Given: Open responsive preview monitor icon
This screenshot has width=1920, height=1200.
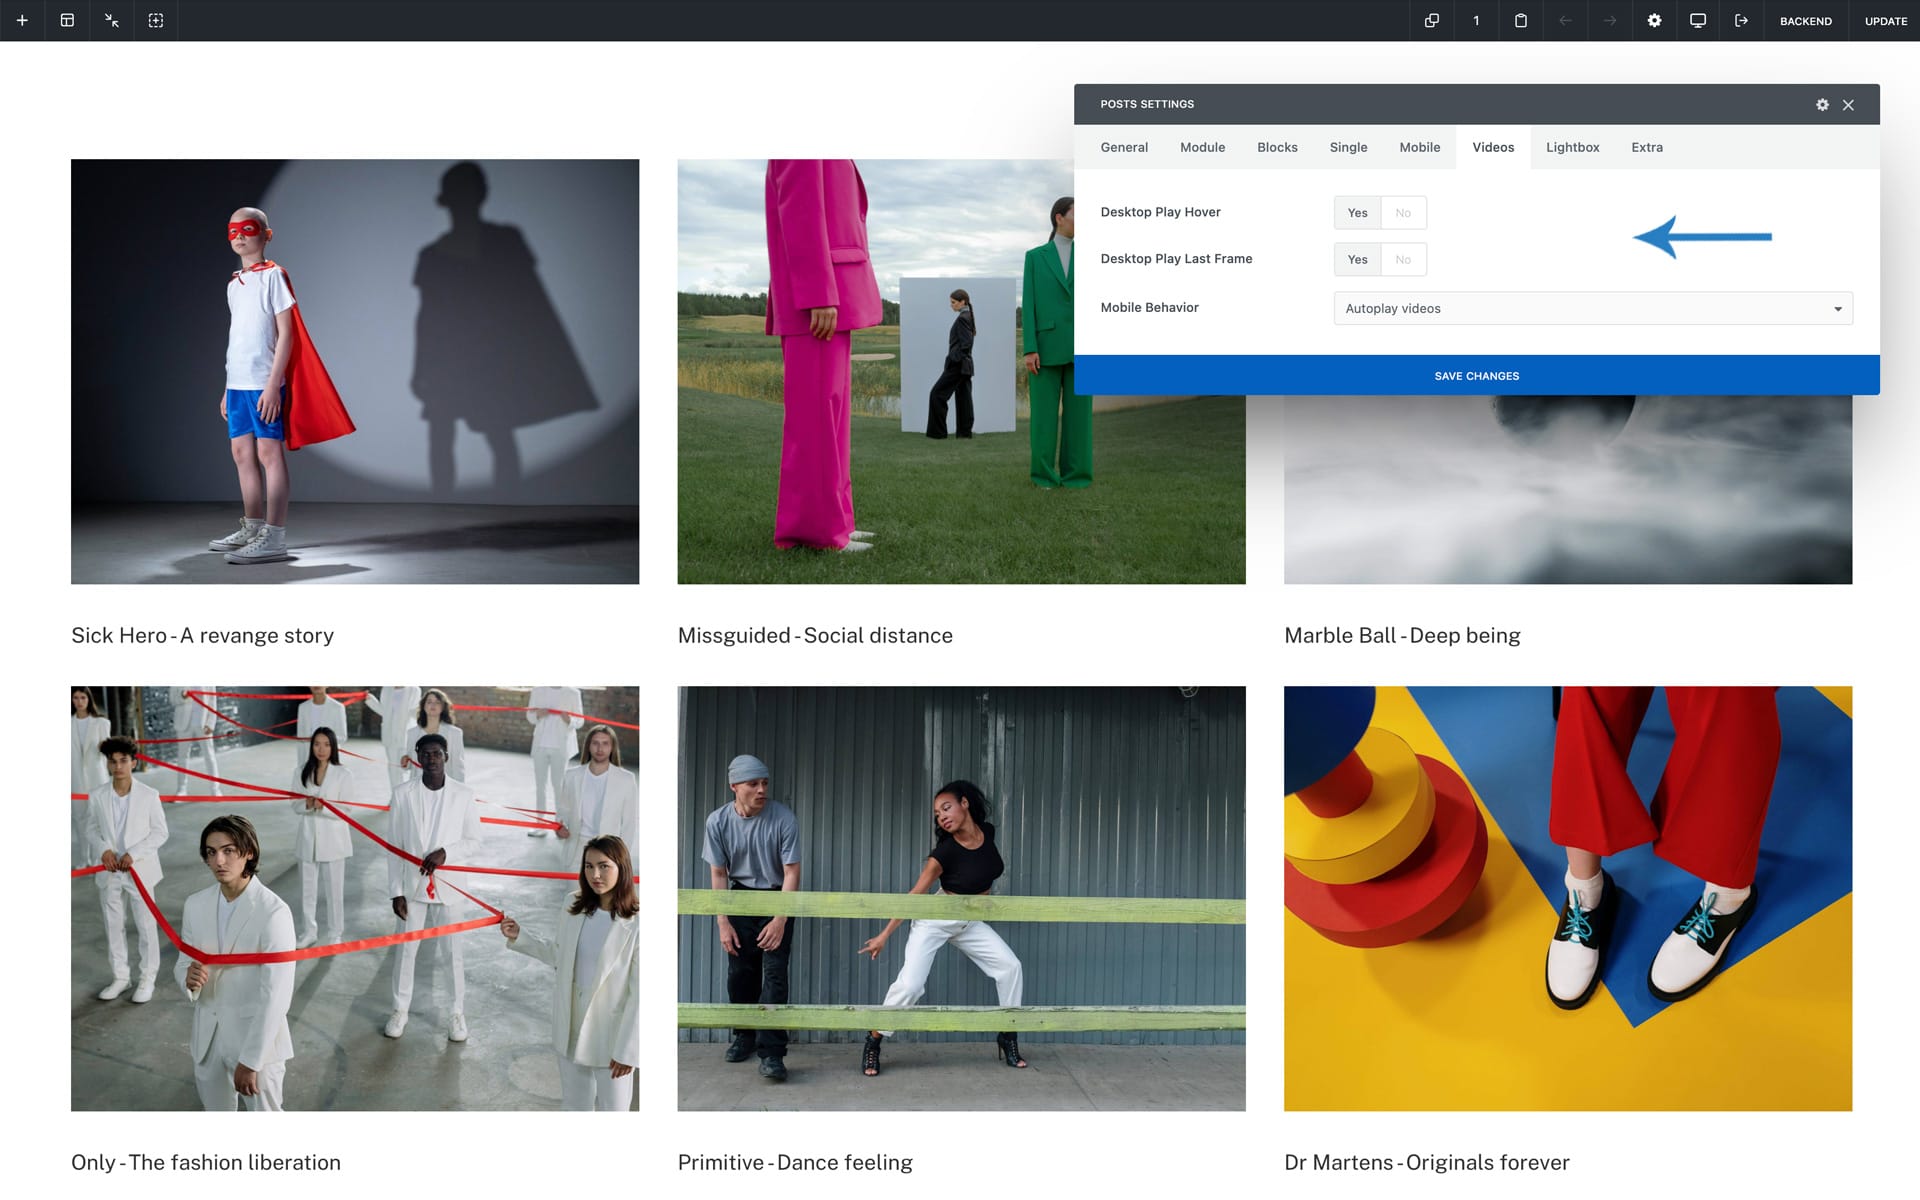Looking at the screenshot, I should 1698,20.
